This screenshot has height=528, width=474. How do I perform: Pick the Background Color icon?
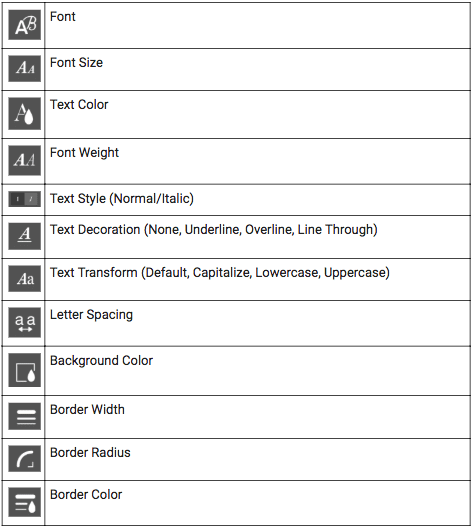25,370
